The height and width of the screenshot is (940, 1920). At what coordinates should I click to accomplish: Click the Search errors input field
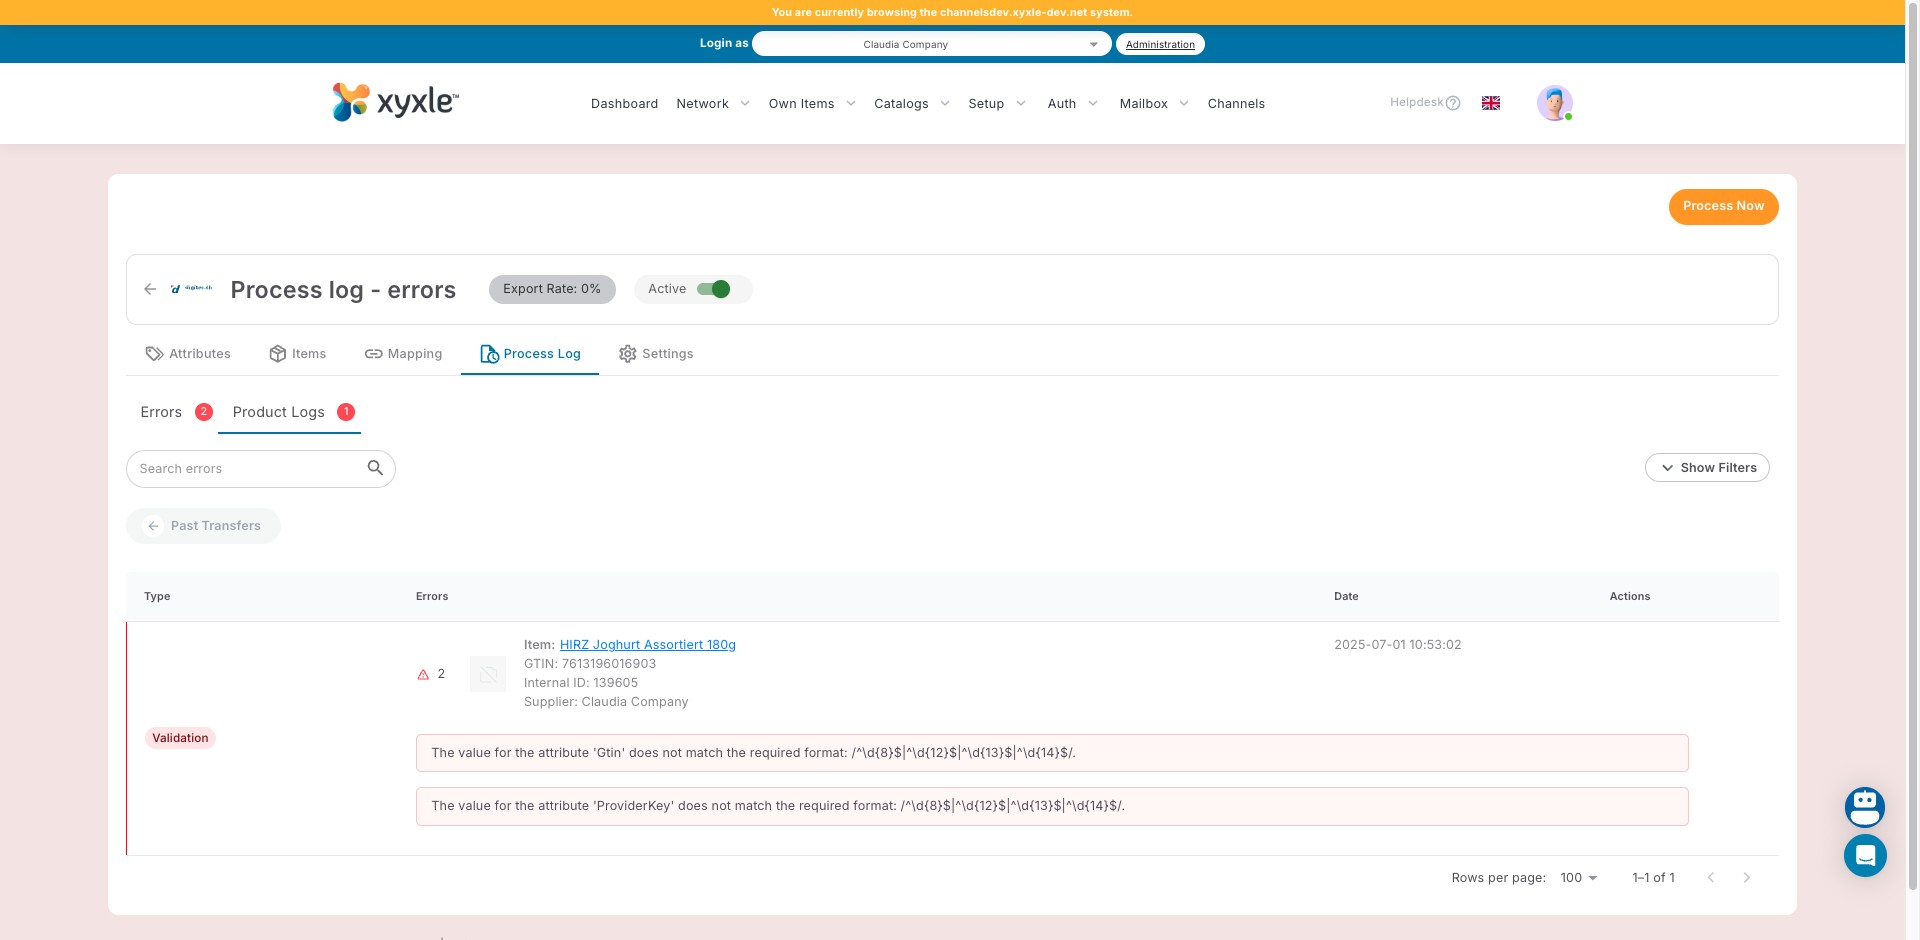250,469
